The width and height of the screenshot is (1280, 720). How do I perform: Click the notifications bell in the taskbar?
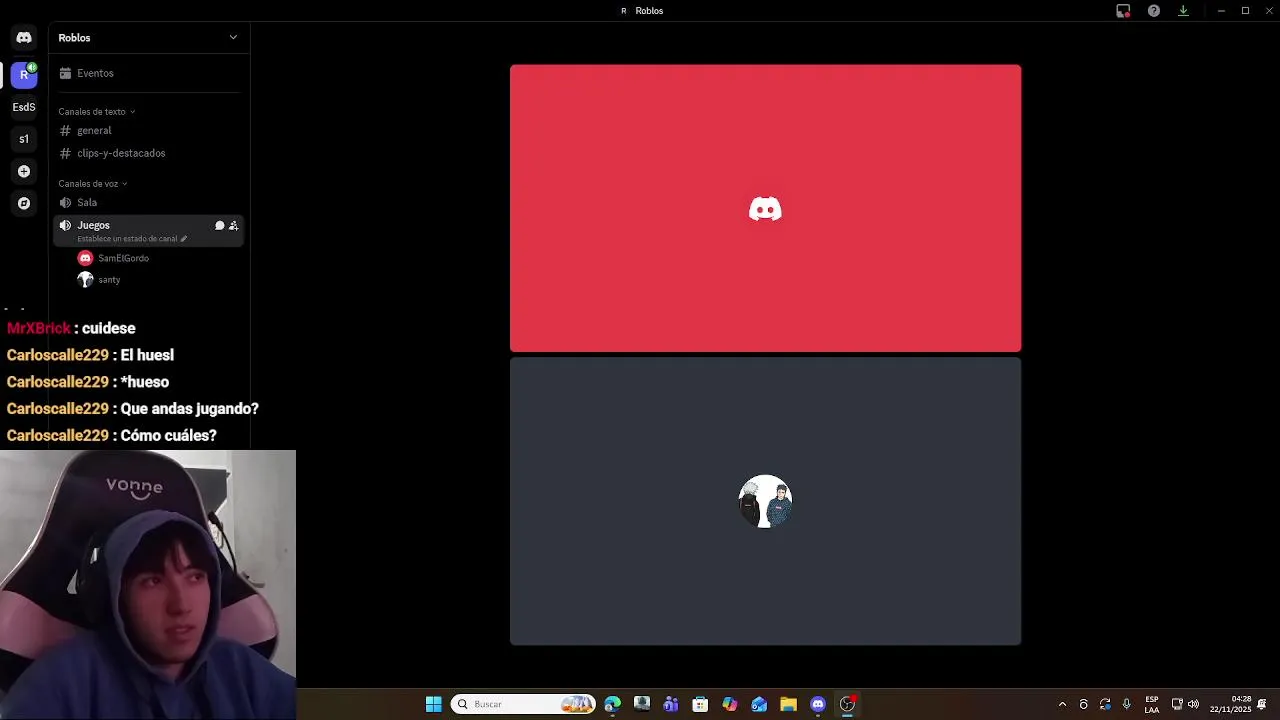[x=1263, y=704]
